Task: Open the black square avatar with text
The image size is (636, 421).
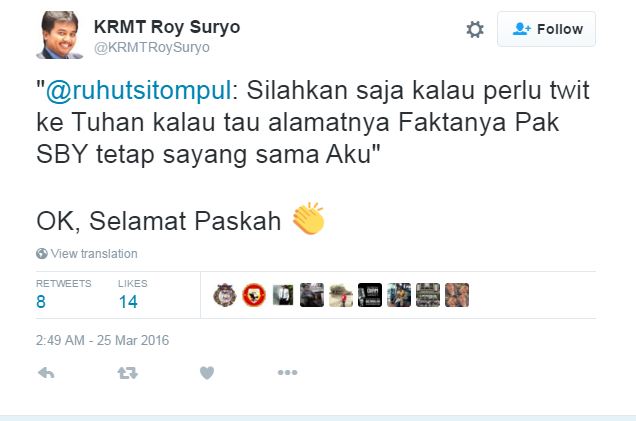Action: 370,295
